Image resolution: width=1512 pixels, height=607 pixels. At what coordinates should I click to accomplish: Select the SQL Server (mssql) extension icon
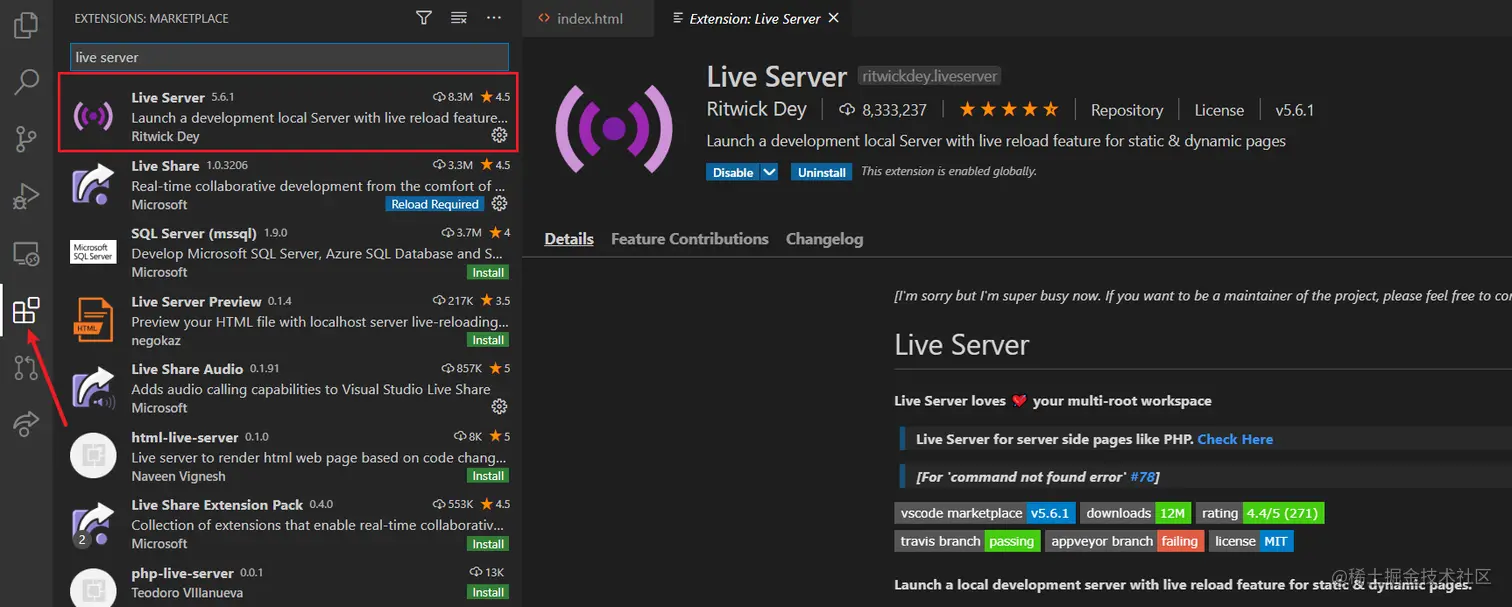93,252
